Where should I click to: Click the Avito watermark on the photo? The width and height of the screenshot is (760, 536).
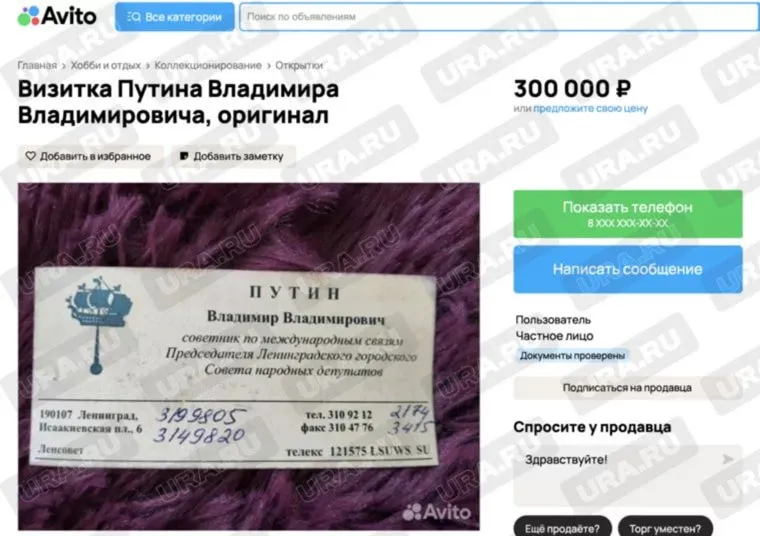[x=436, y=512]
